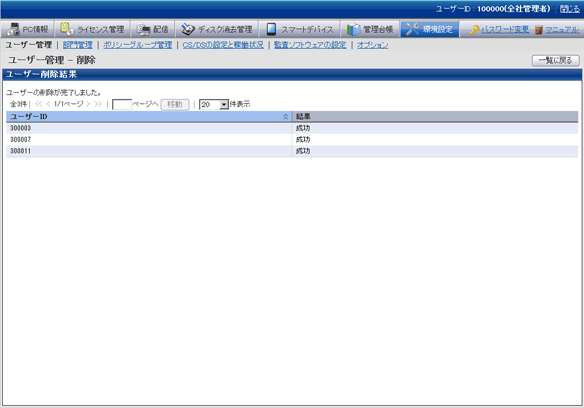This screenshot has height=408, width=584.
Task: Open the 管理台帳 tab
Action: pyautogui.click(x=370, y=29)
